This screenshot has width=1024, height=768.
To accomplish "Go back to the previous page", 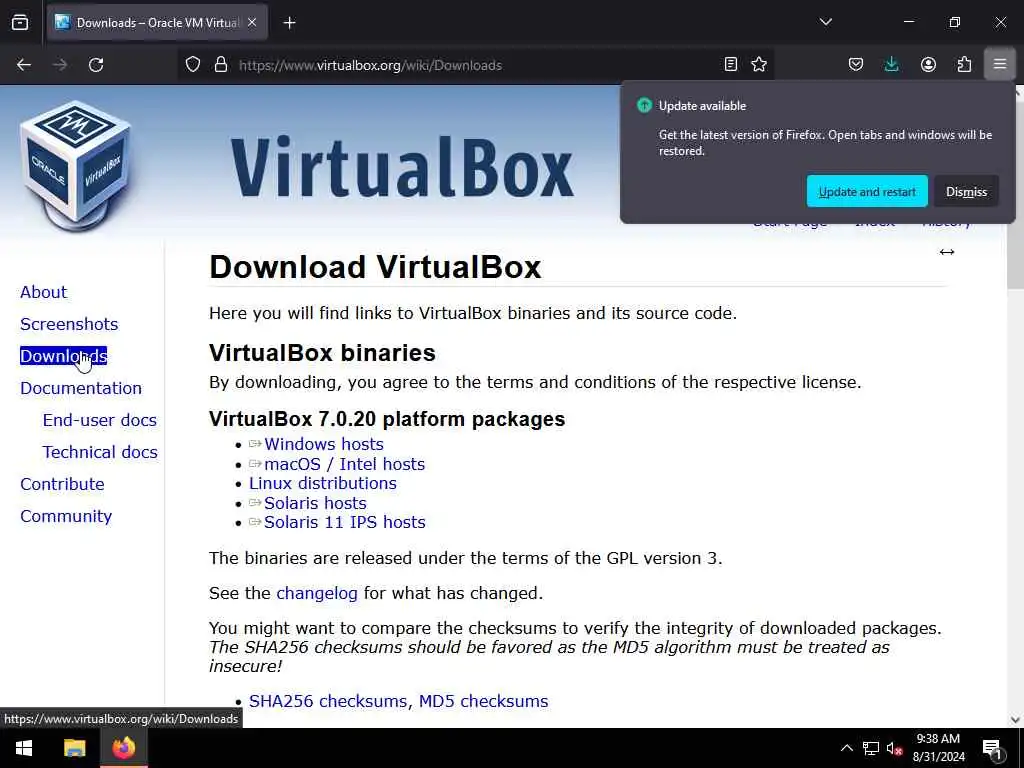I will tap(24, 65).
